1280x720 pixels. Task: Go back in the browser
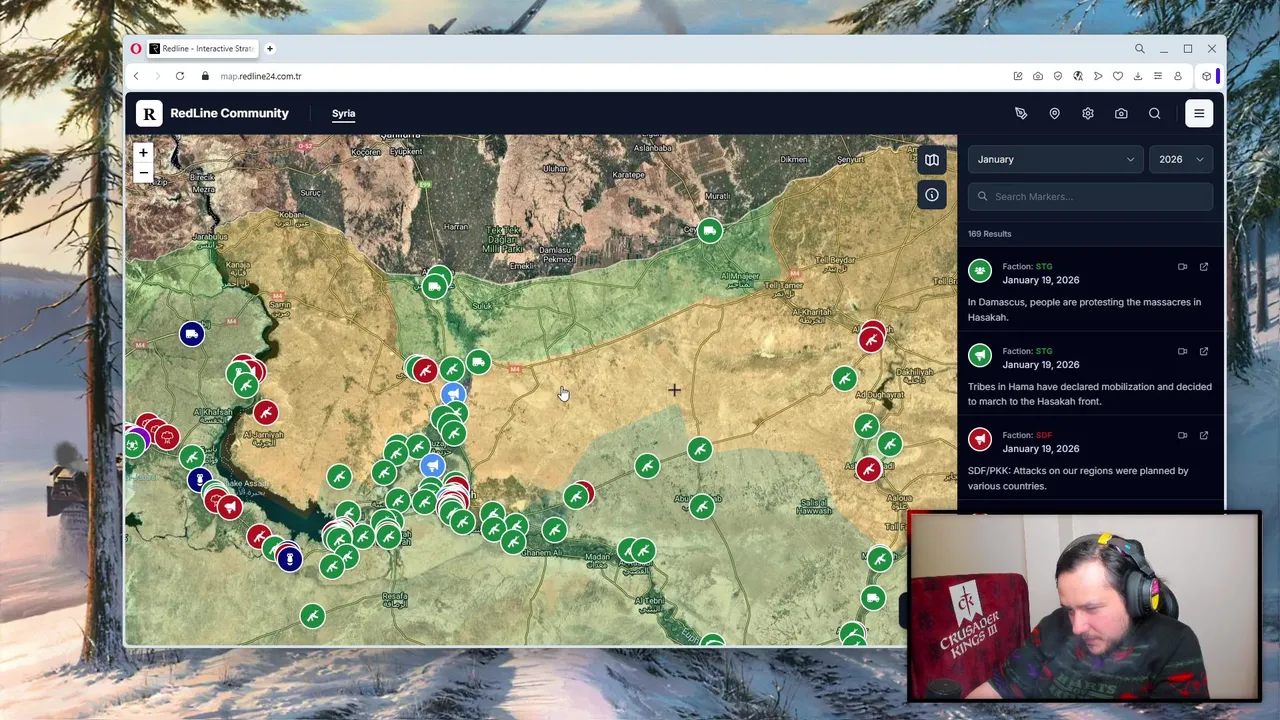pyautogui.click(x=136, y=76)
